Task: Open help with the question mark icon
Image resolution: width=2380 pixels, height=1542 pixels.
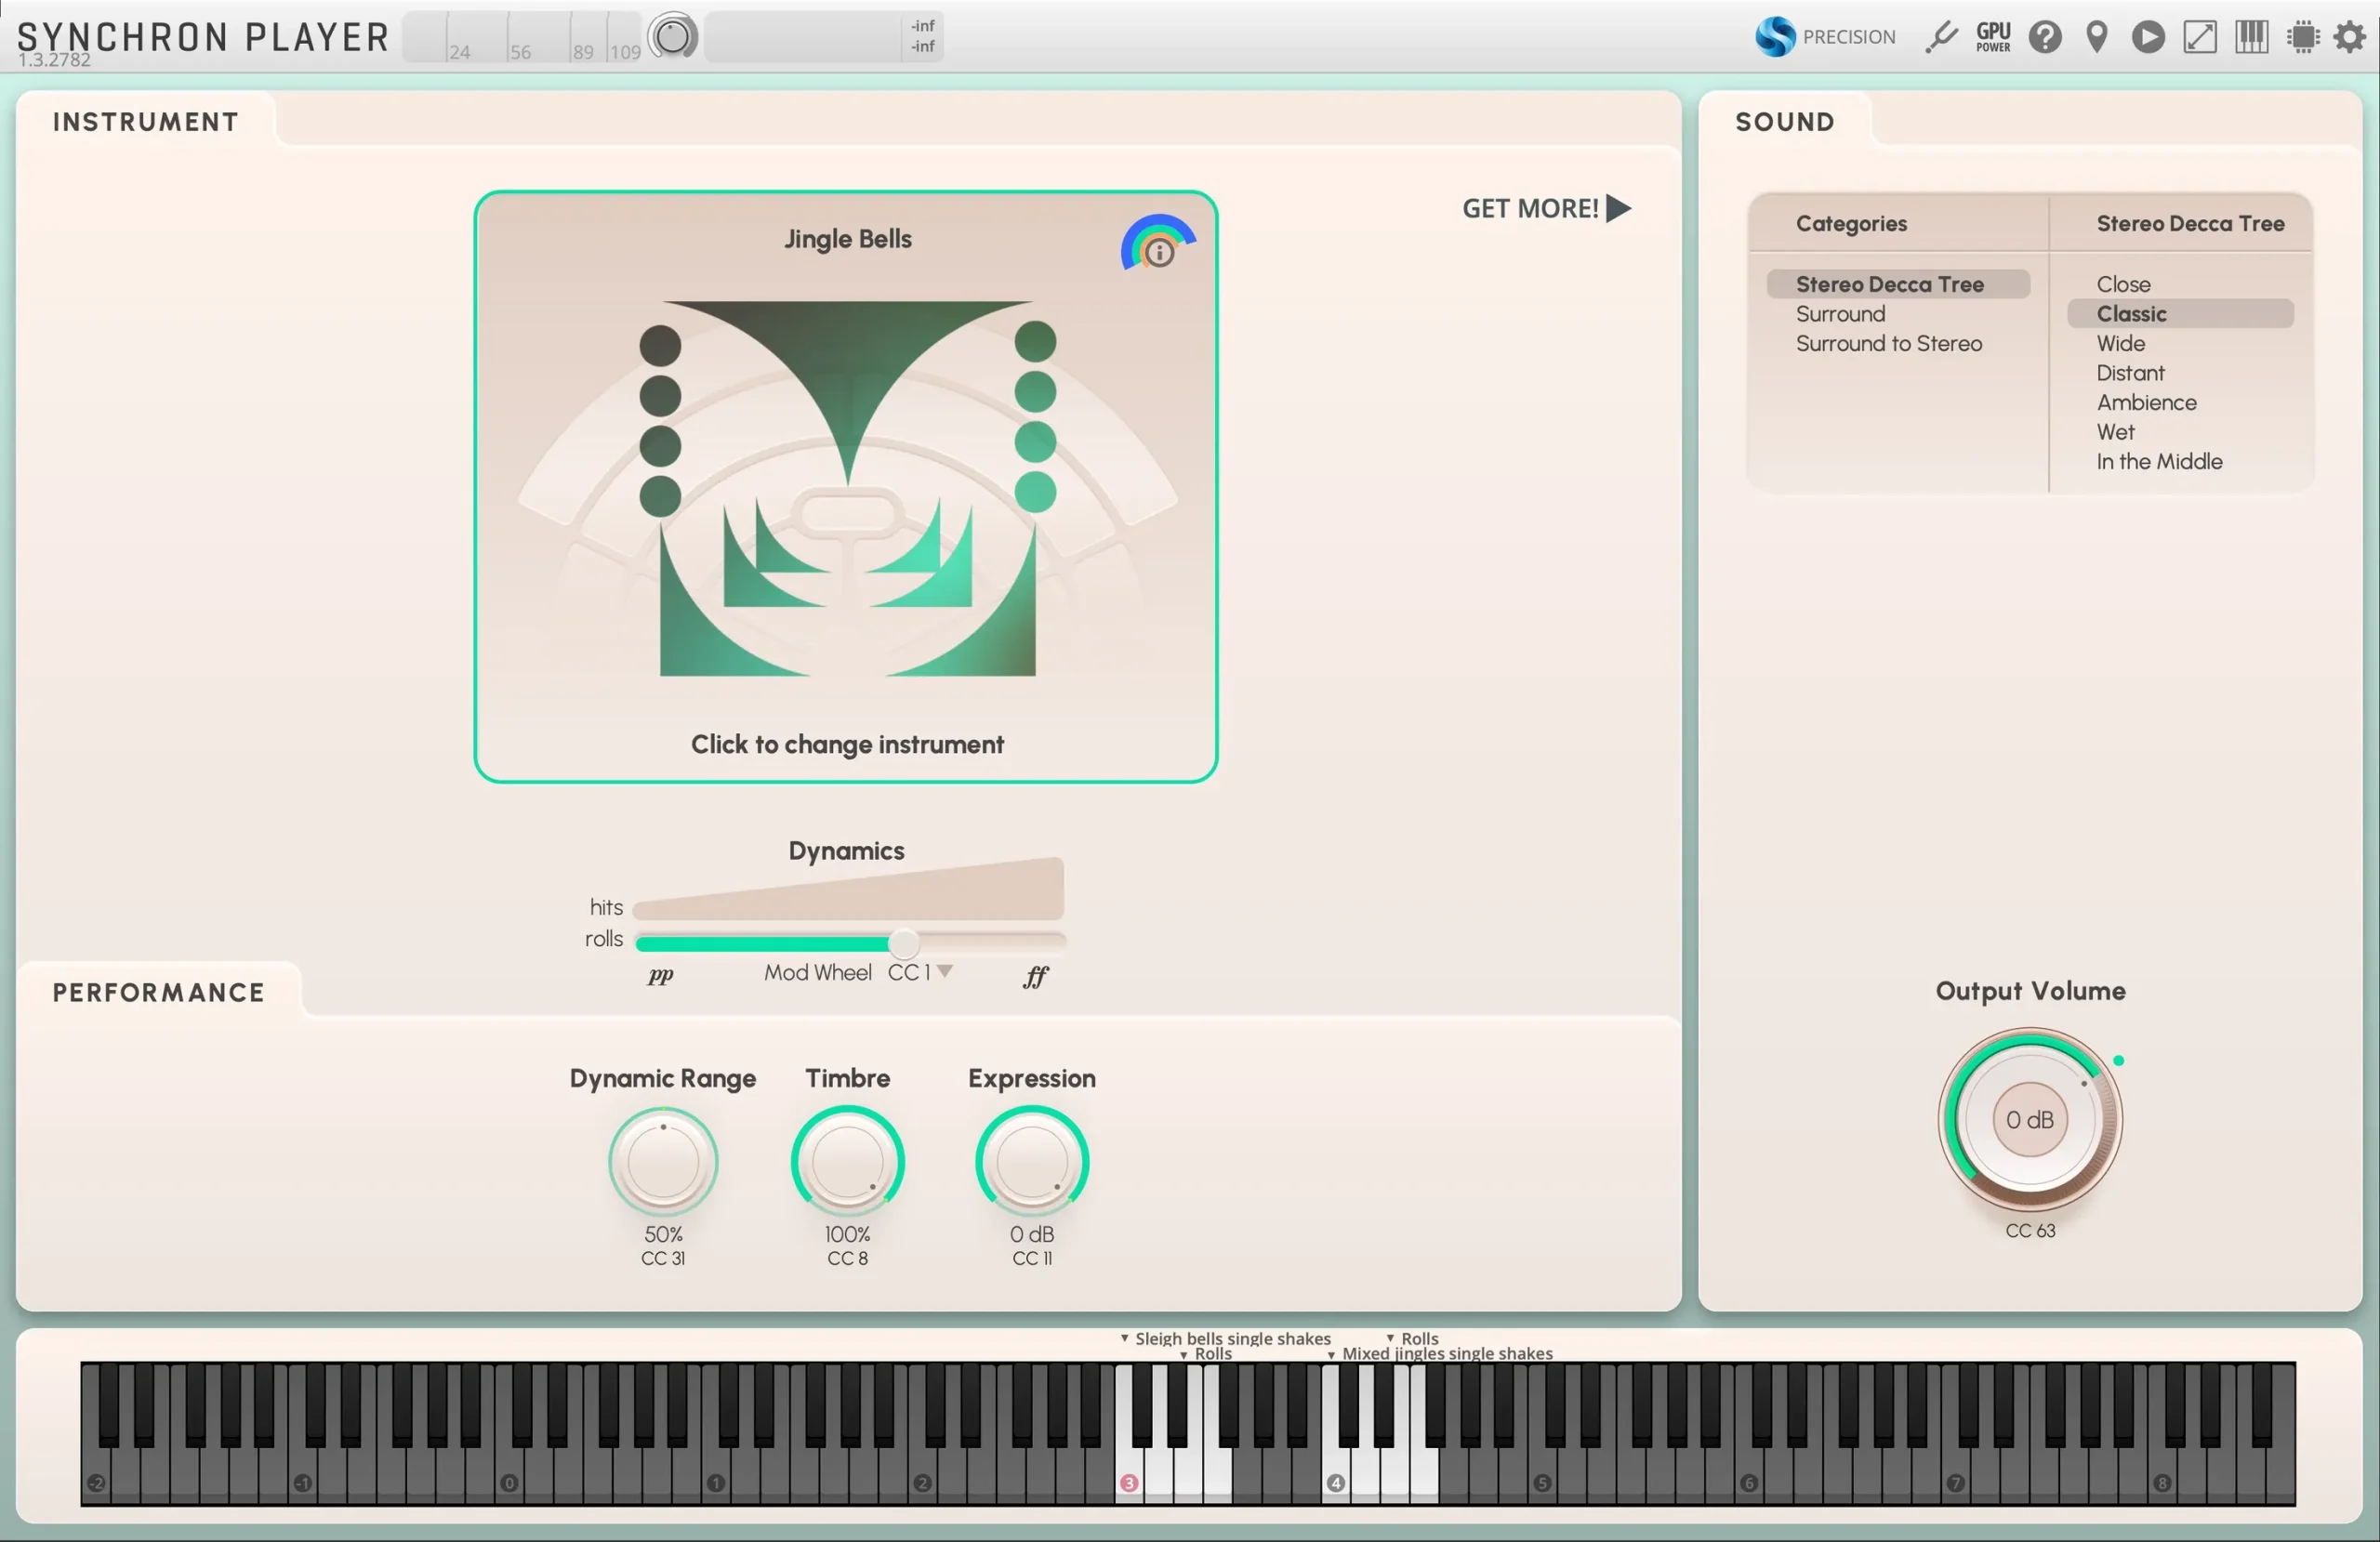Action: tap(2045, 37)
